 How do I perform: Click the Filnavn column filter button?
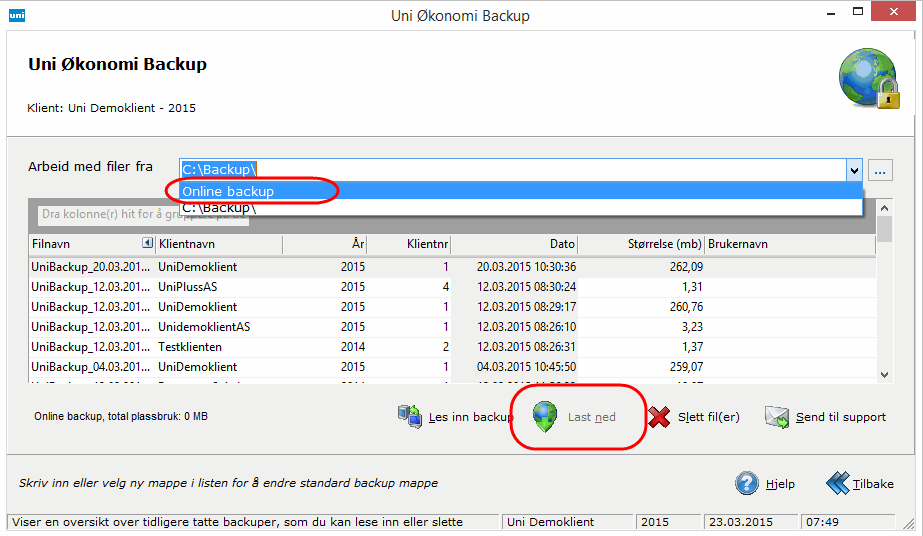pos(147,243)
